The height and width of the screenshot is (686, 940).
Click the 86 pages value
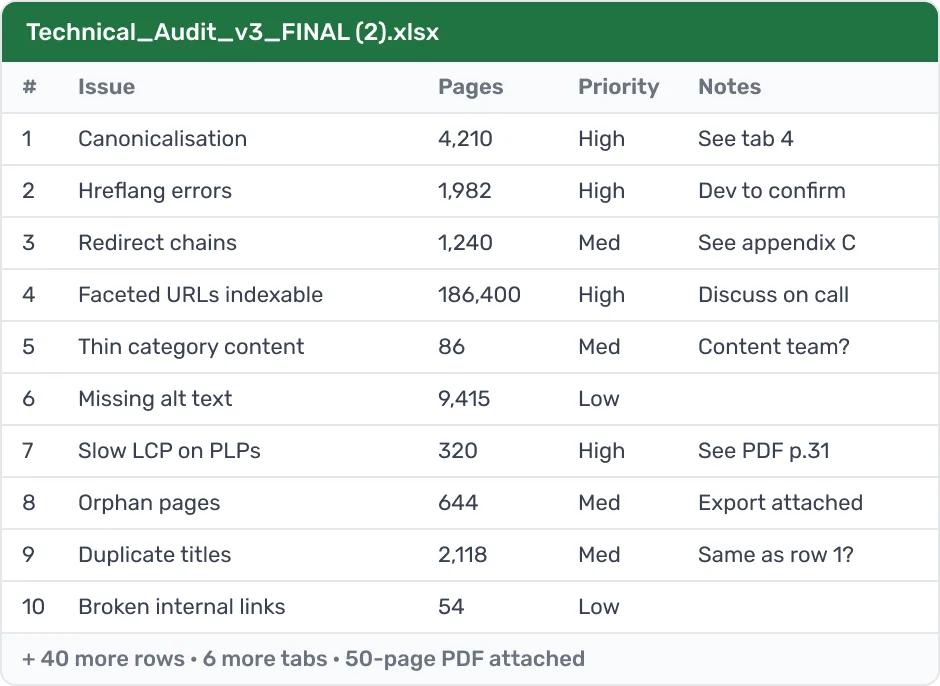pos(451,347)
